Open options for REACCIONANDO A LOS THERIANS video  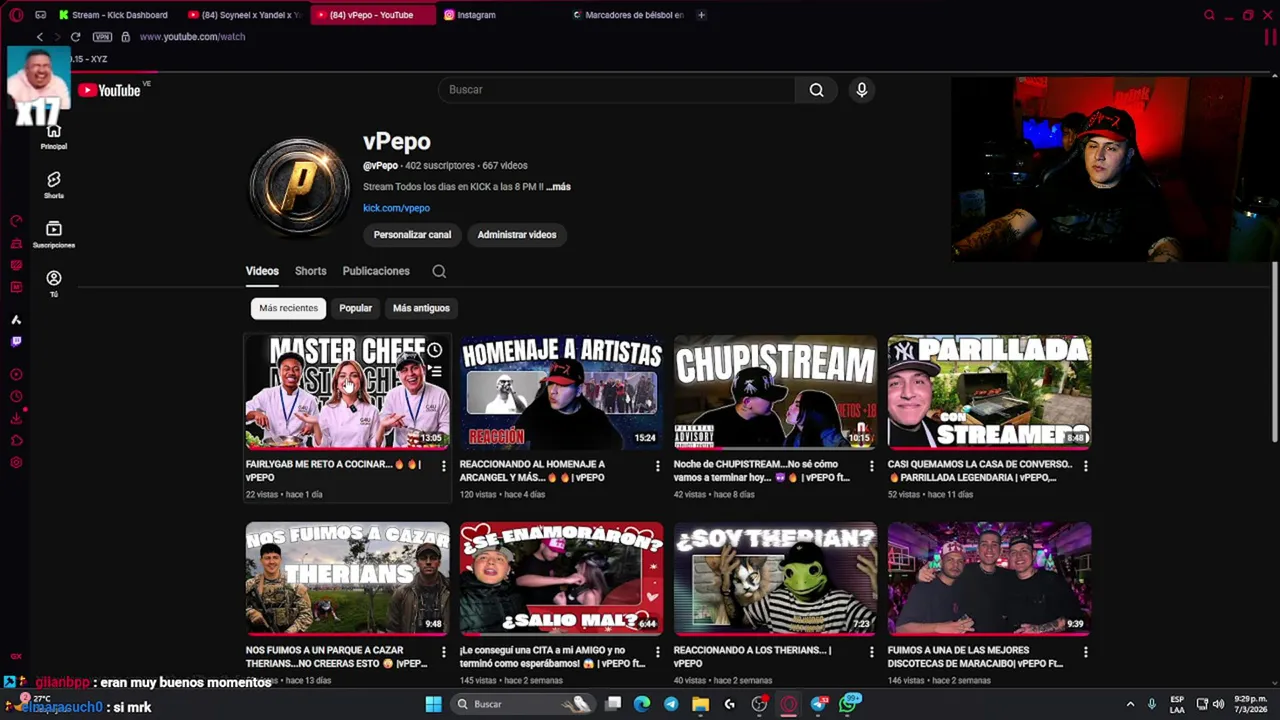[x=872, y=652]
